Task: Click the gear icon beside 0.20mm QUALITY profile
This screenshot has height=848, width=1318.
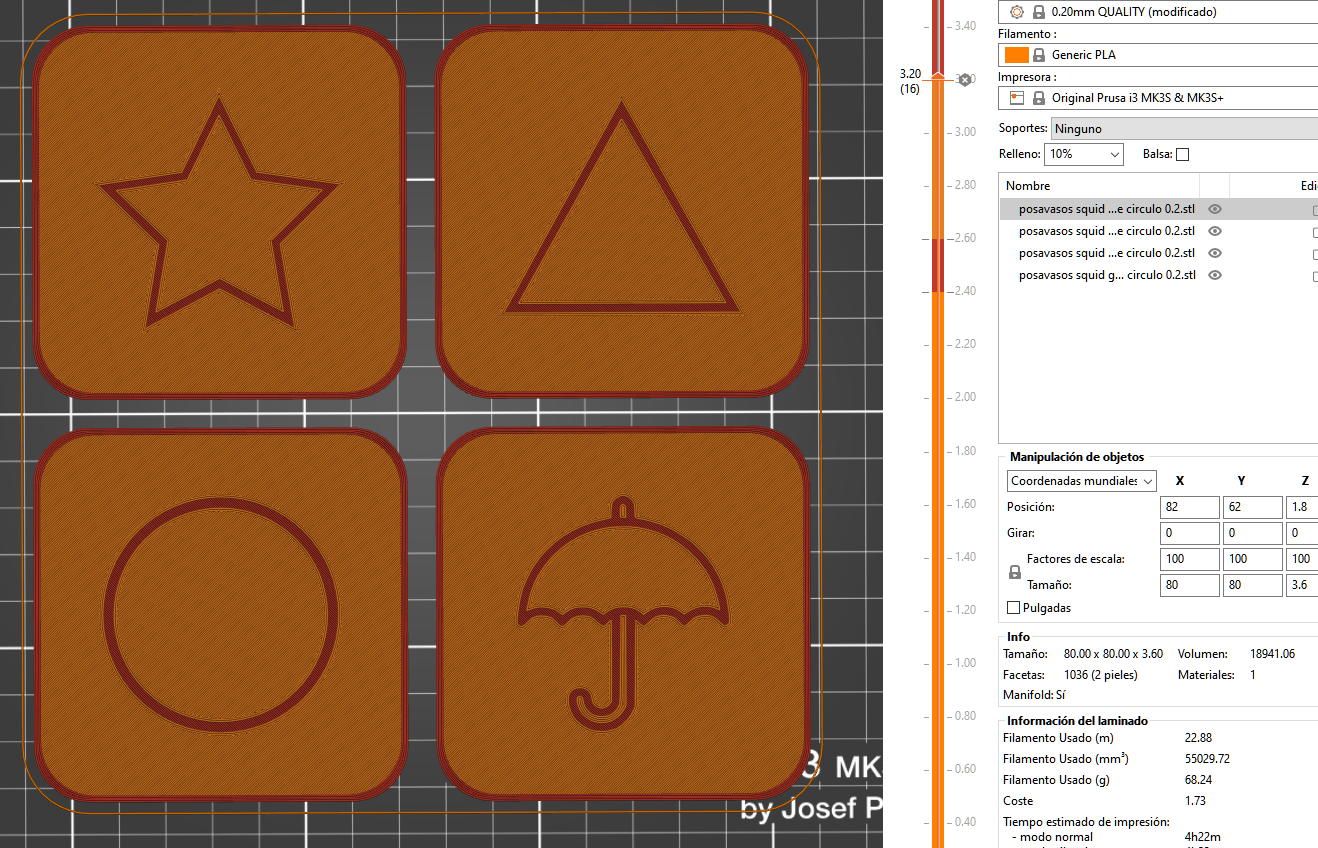Action: (x=1017, y=12)
